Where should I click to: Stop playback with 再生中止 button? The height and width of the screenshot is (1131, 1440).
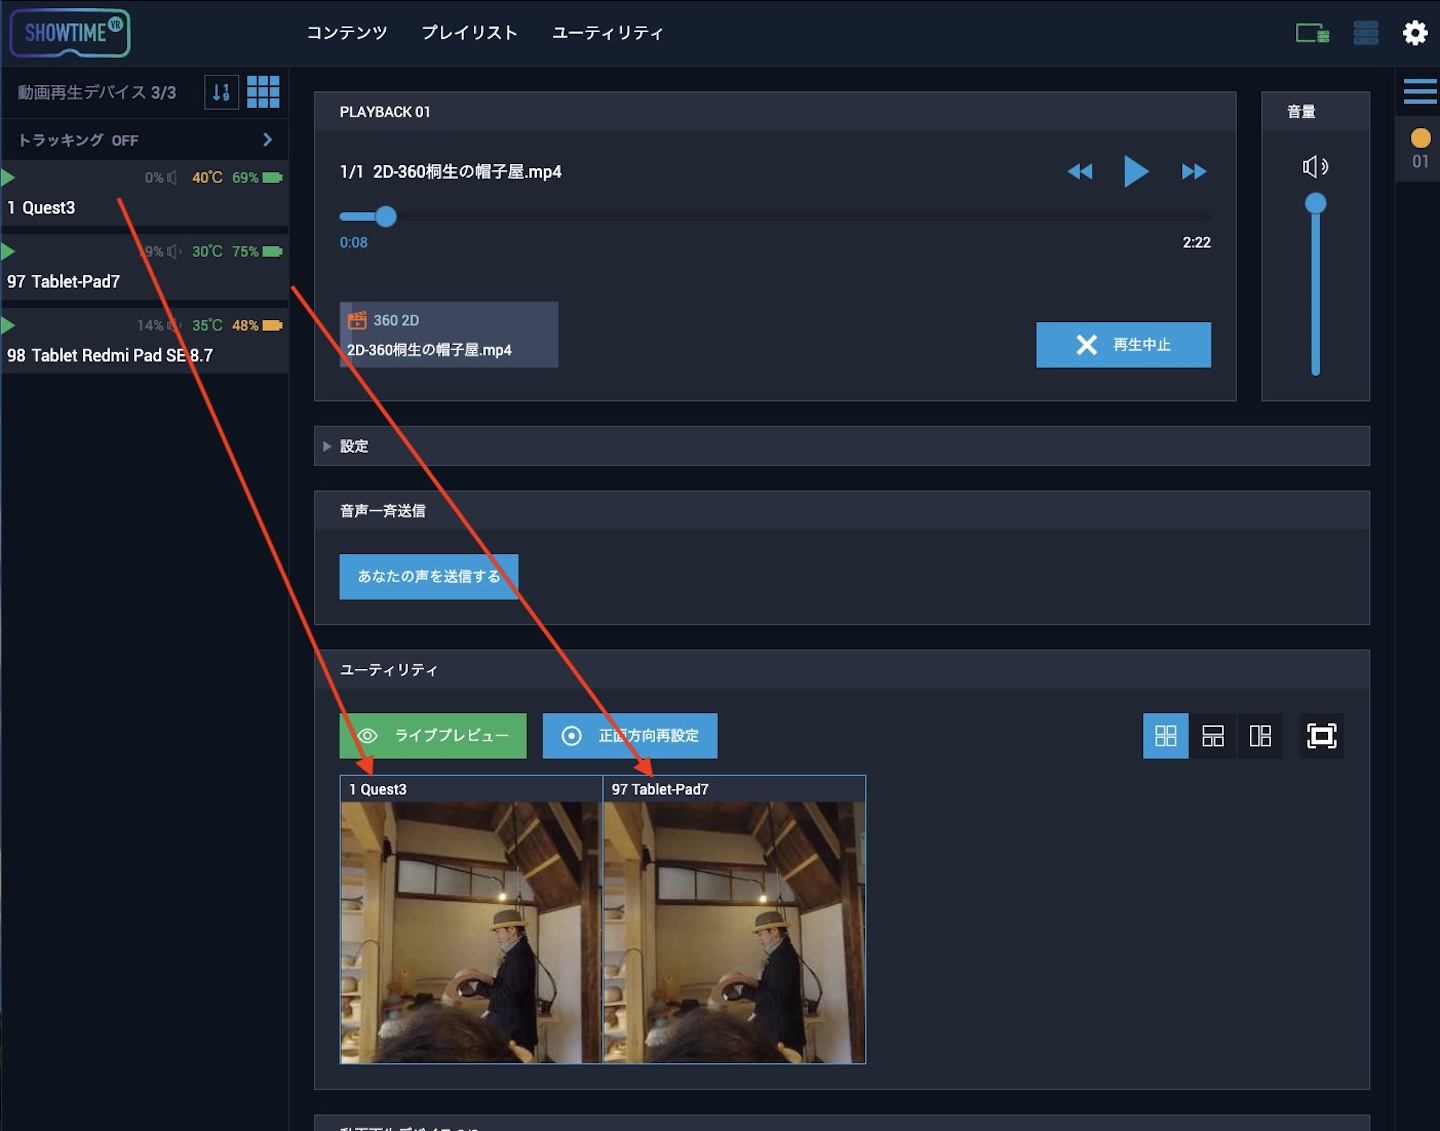tap(1123, 345)
